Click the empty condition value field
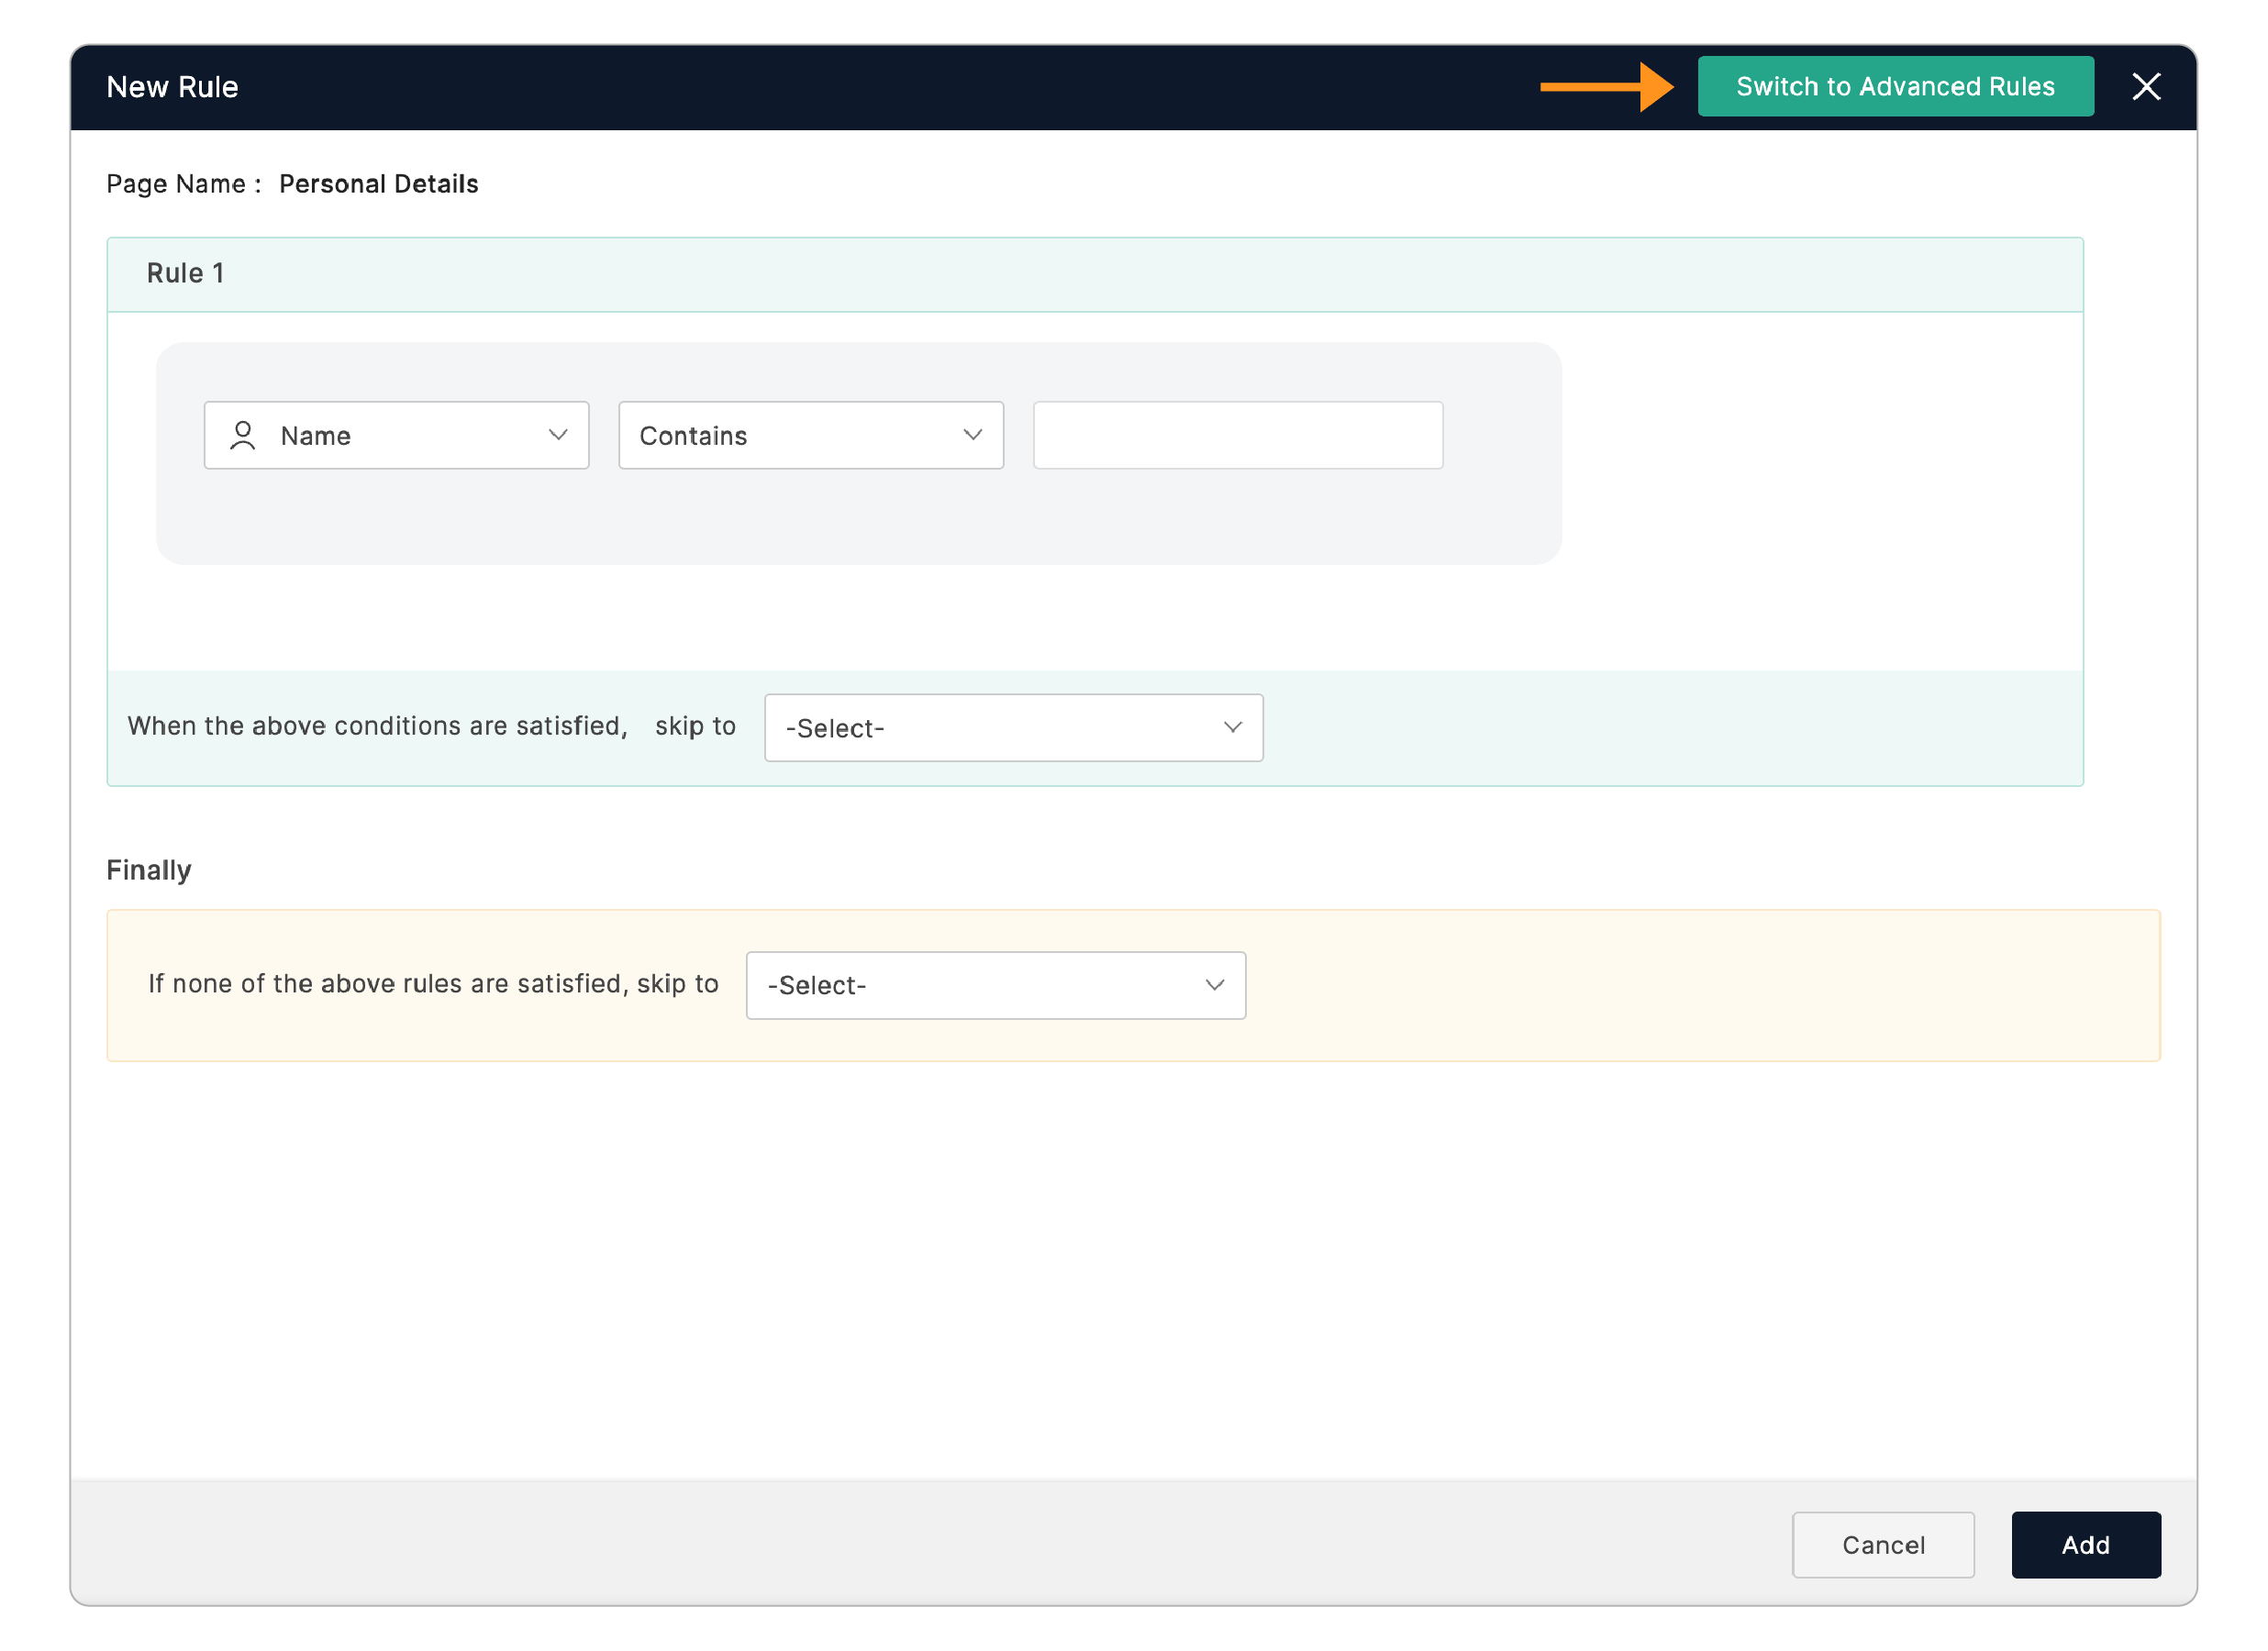Viewport: 2268px width, 1651px height. tap(1238, 436)
